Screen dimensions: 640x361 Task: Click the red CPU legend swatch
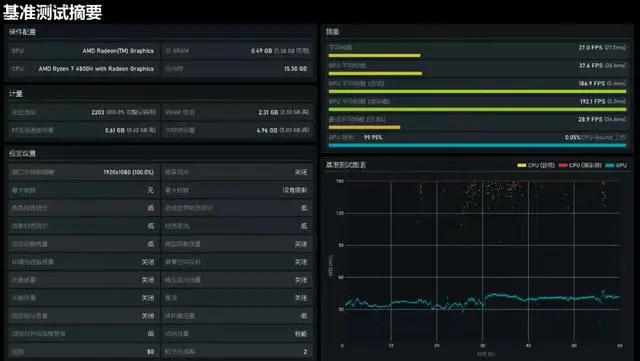pyautogui.click(x=563, y=165)
